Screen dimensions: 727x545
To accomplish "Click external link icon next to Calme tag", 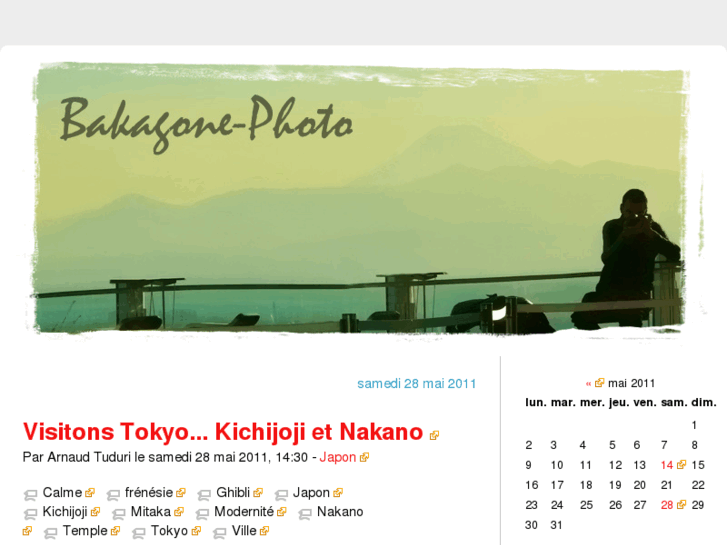I will click(90, 493).
